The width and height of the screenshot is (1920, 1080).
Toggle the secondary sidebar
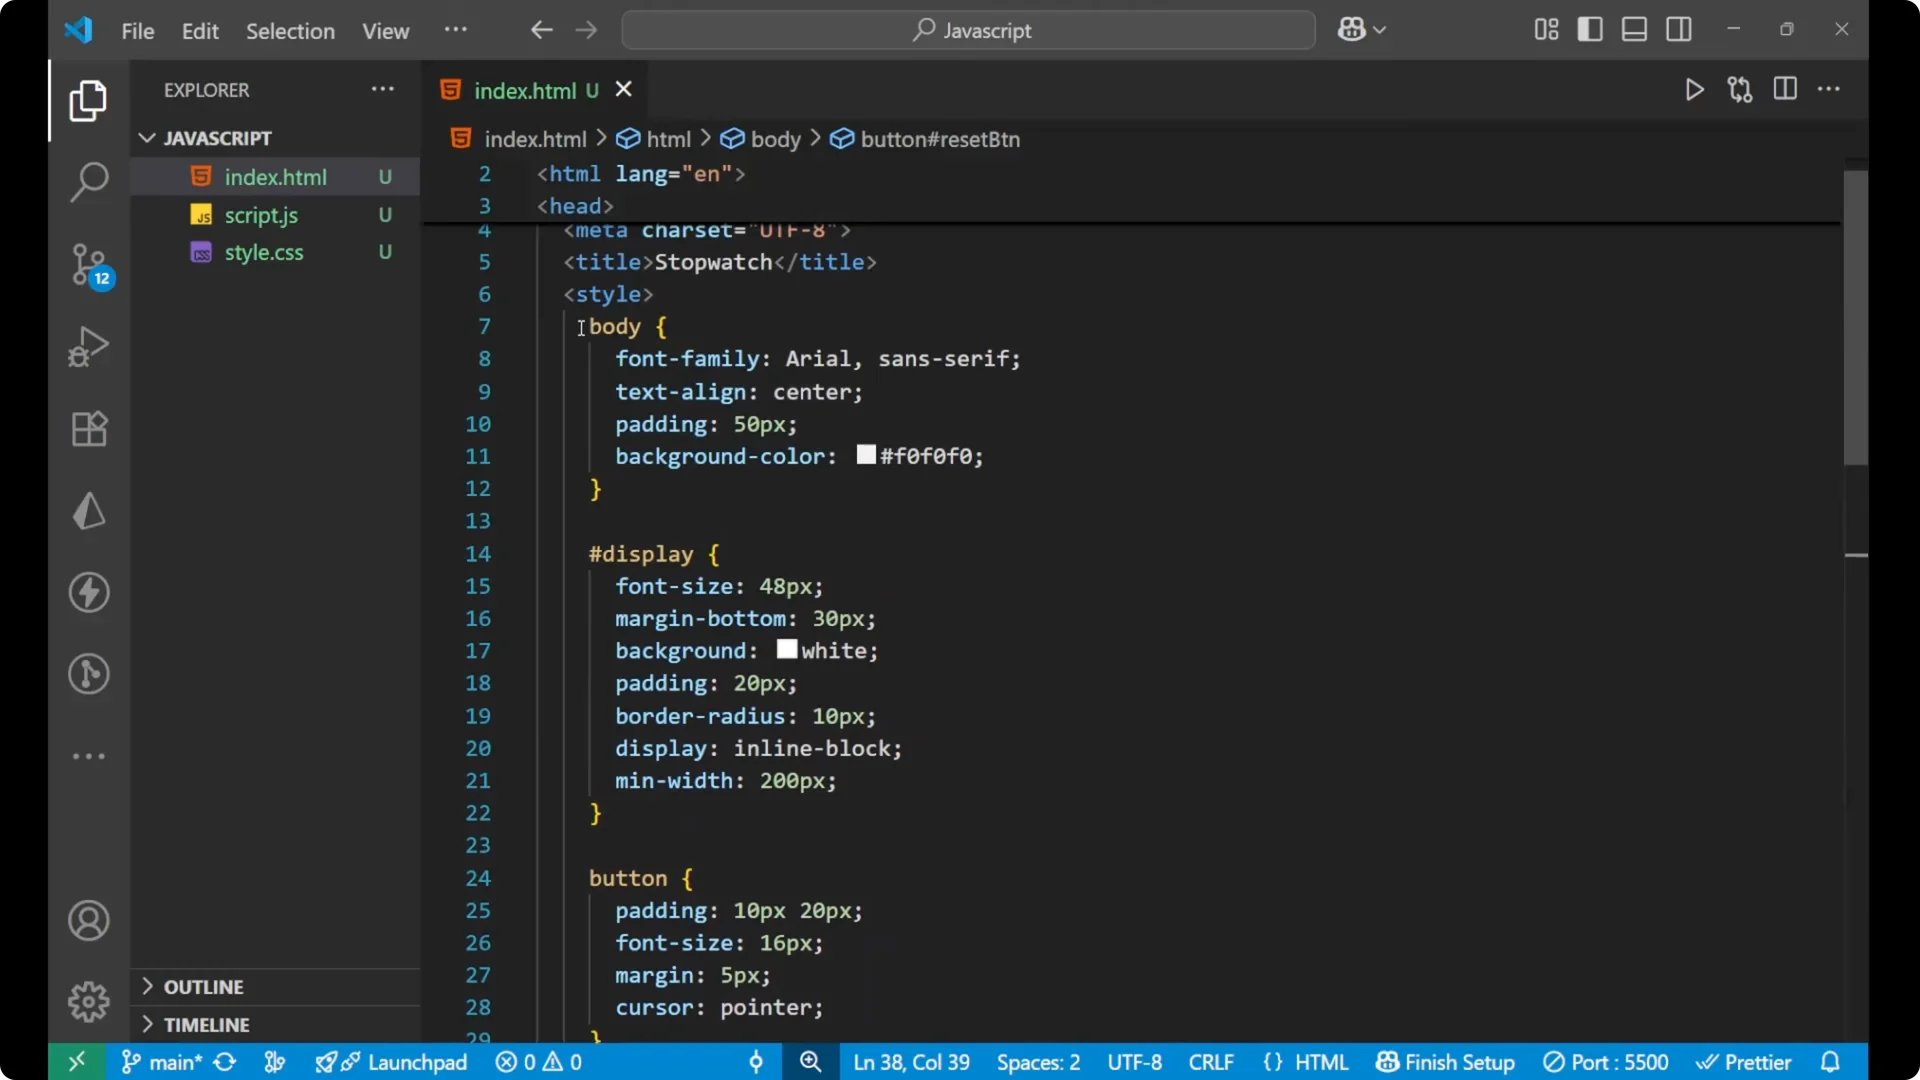(1679, 29)
